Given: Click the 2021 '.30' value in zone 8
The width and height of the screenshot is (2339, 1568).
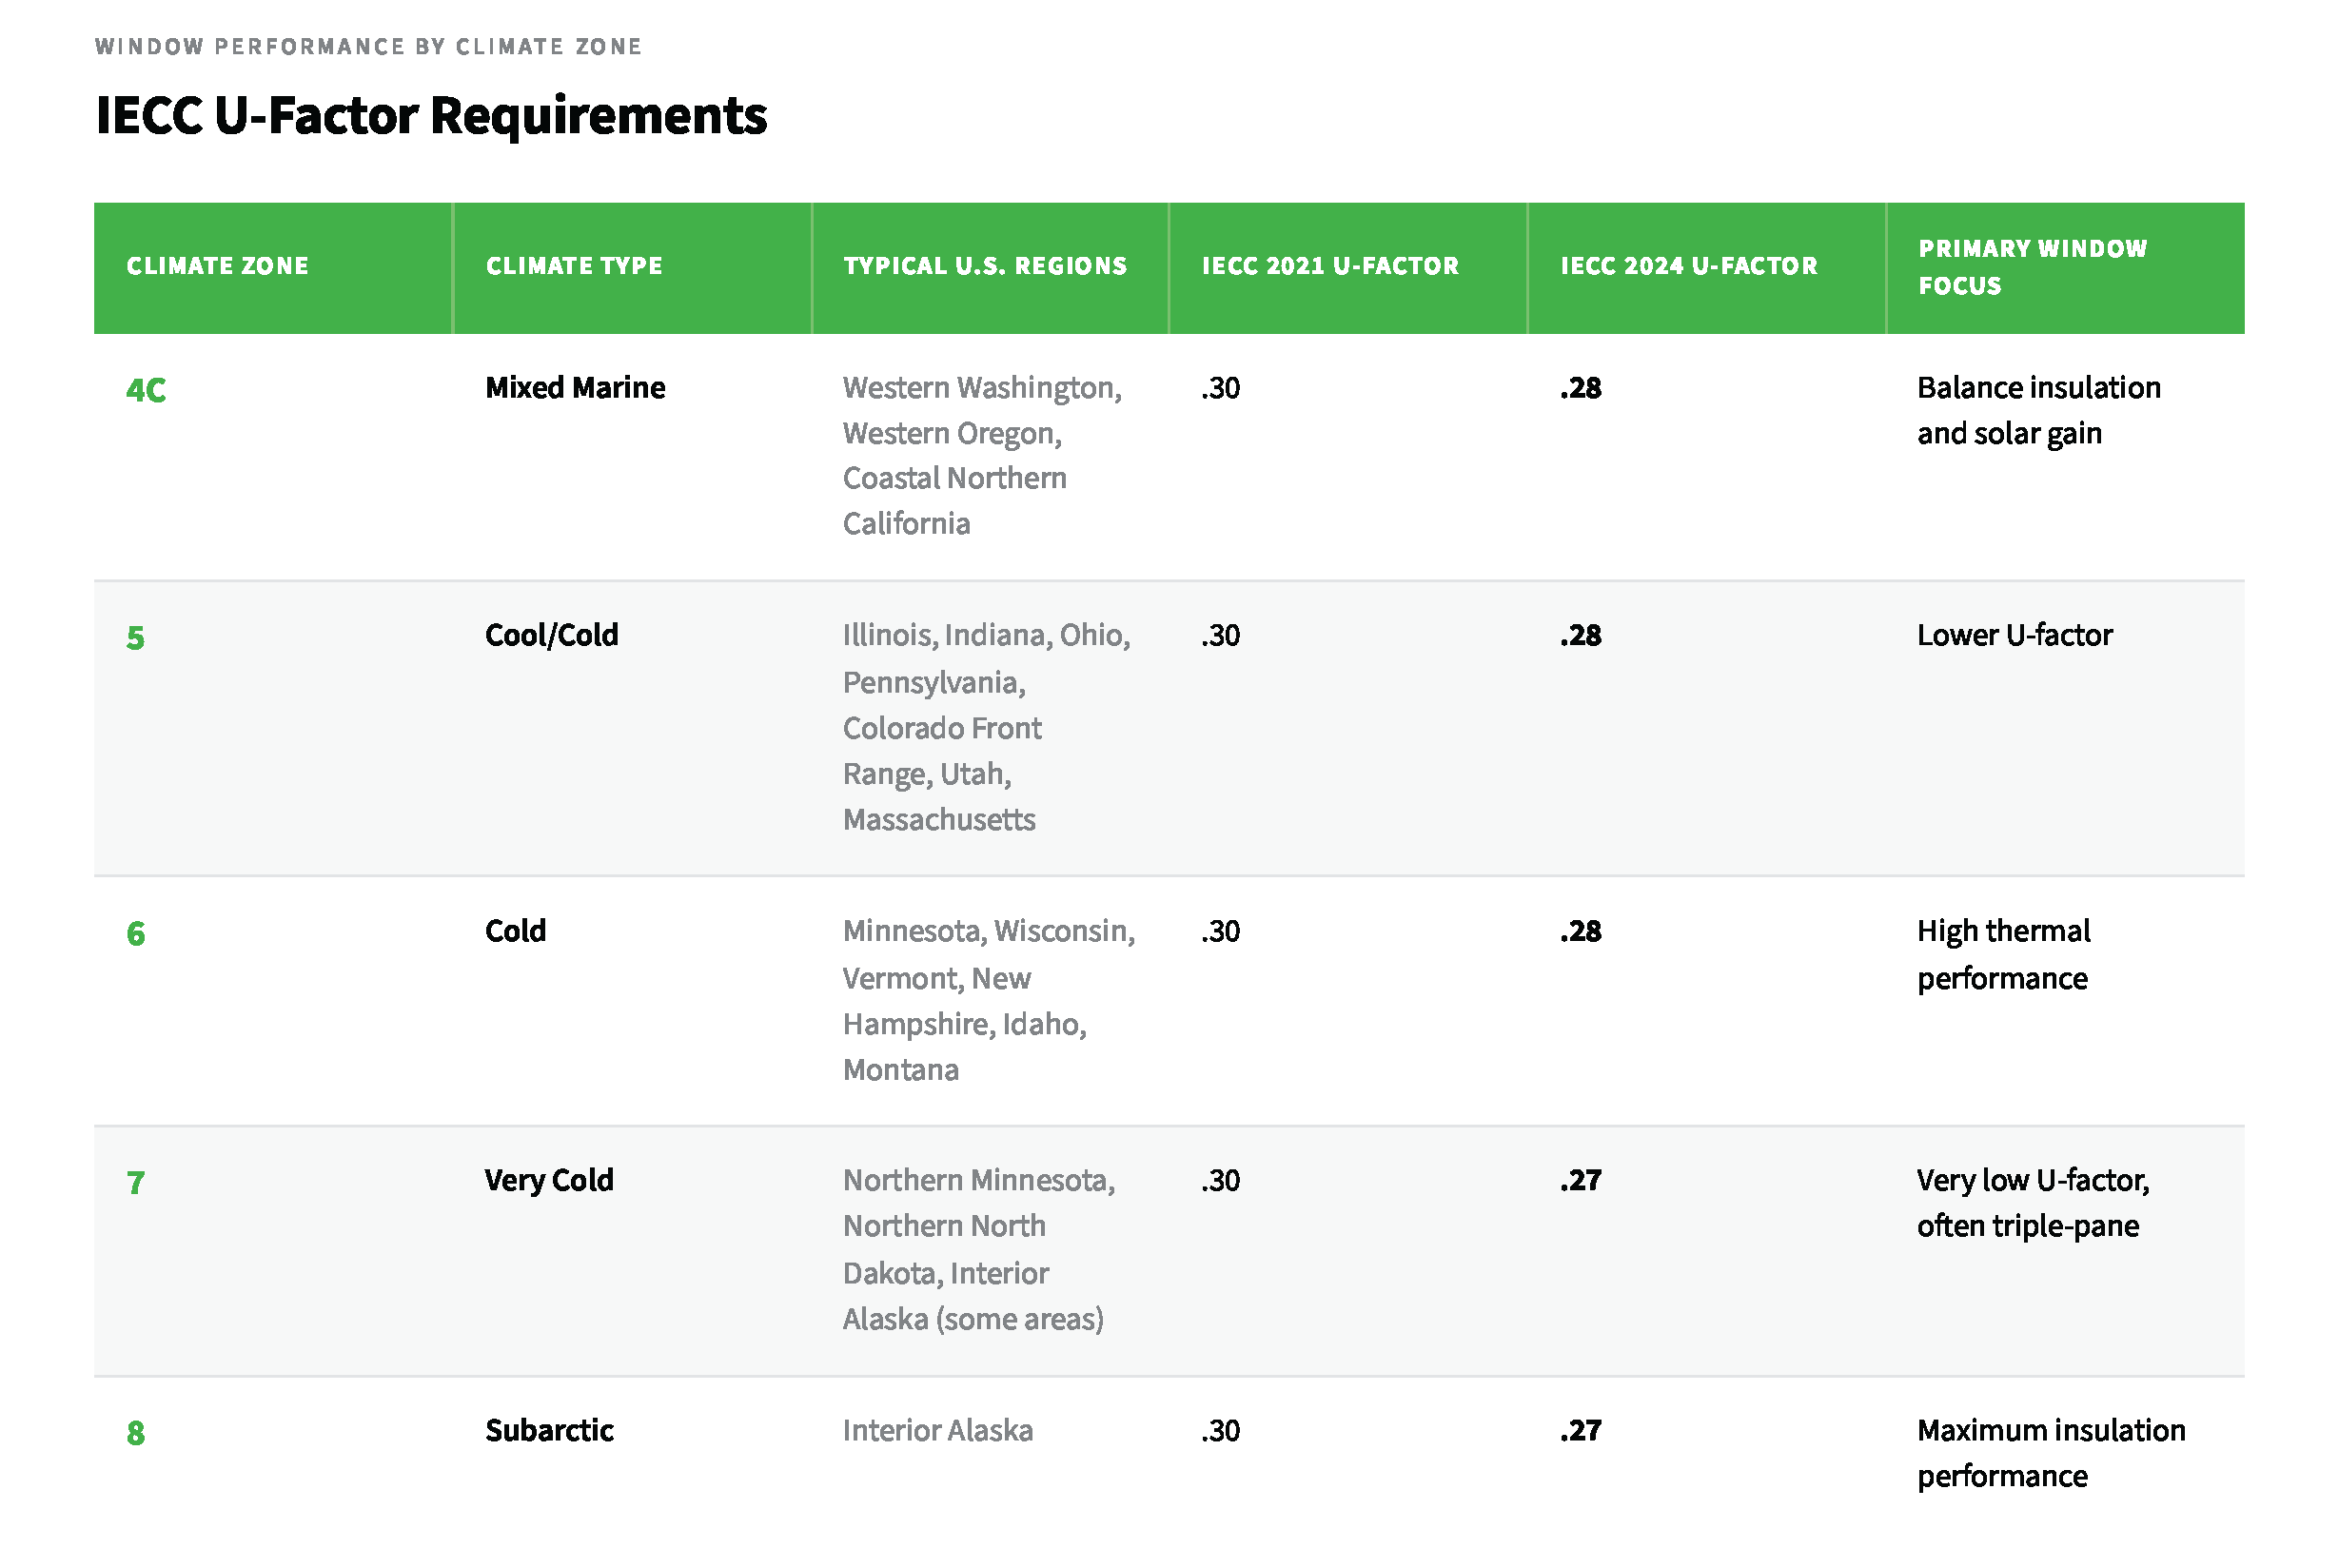Looking at the screenshot, I should (1220, 1431).
